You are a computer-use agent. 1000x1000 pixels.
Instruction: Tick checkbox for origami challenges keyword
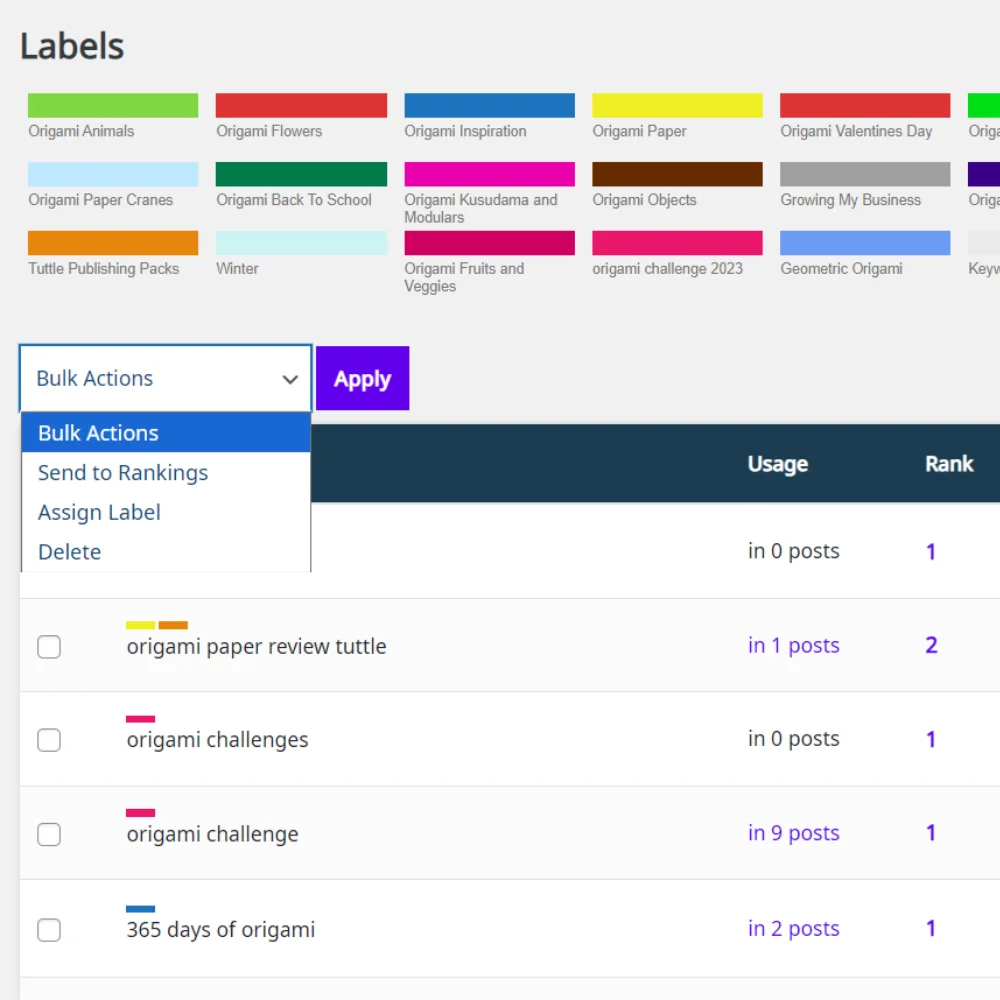point(49,740)
